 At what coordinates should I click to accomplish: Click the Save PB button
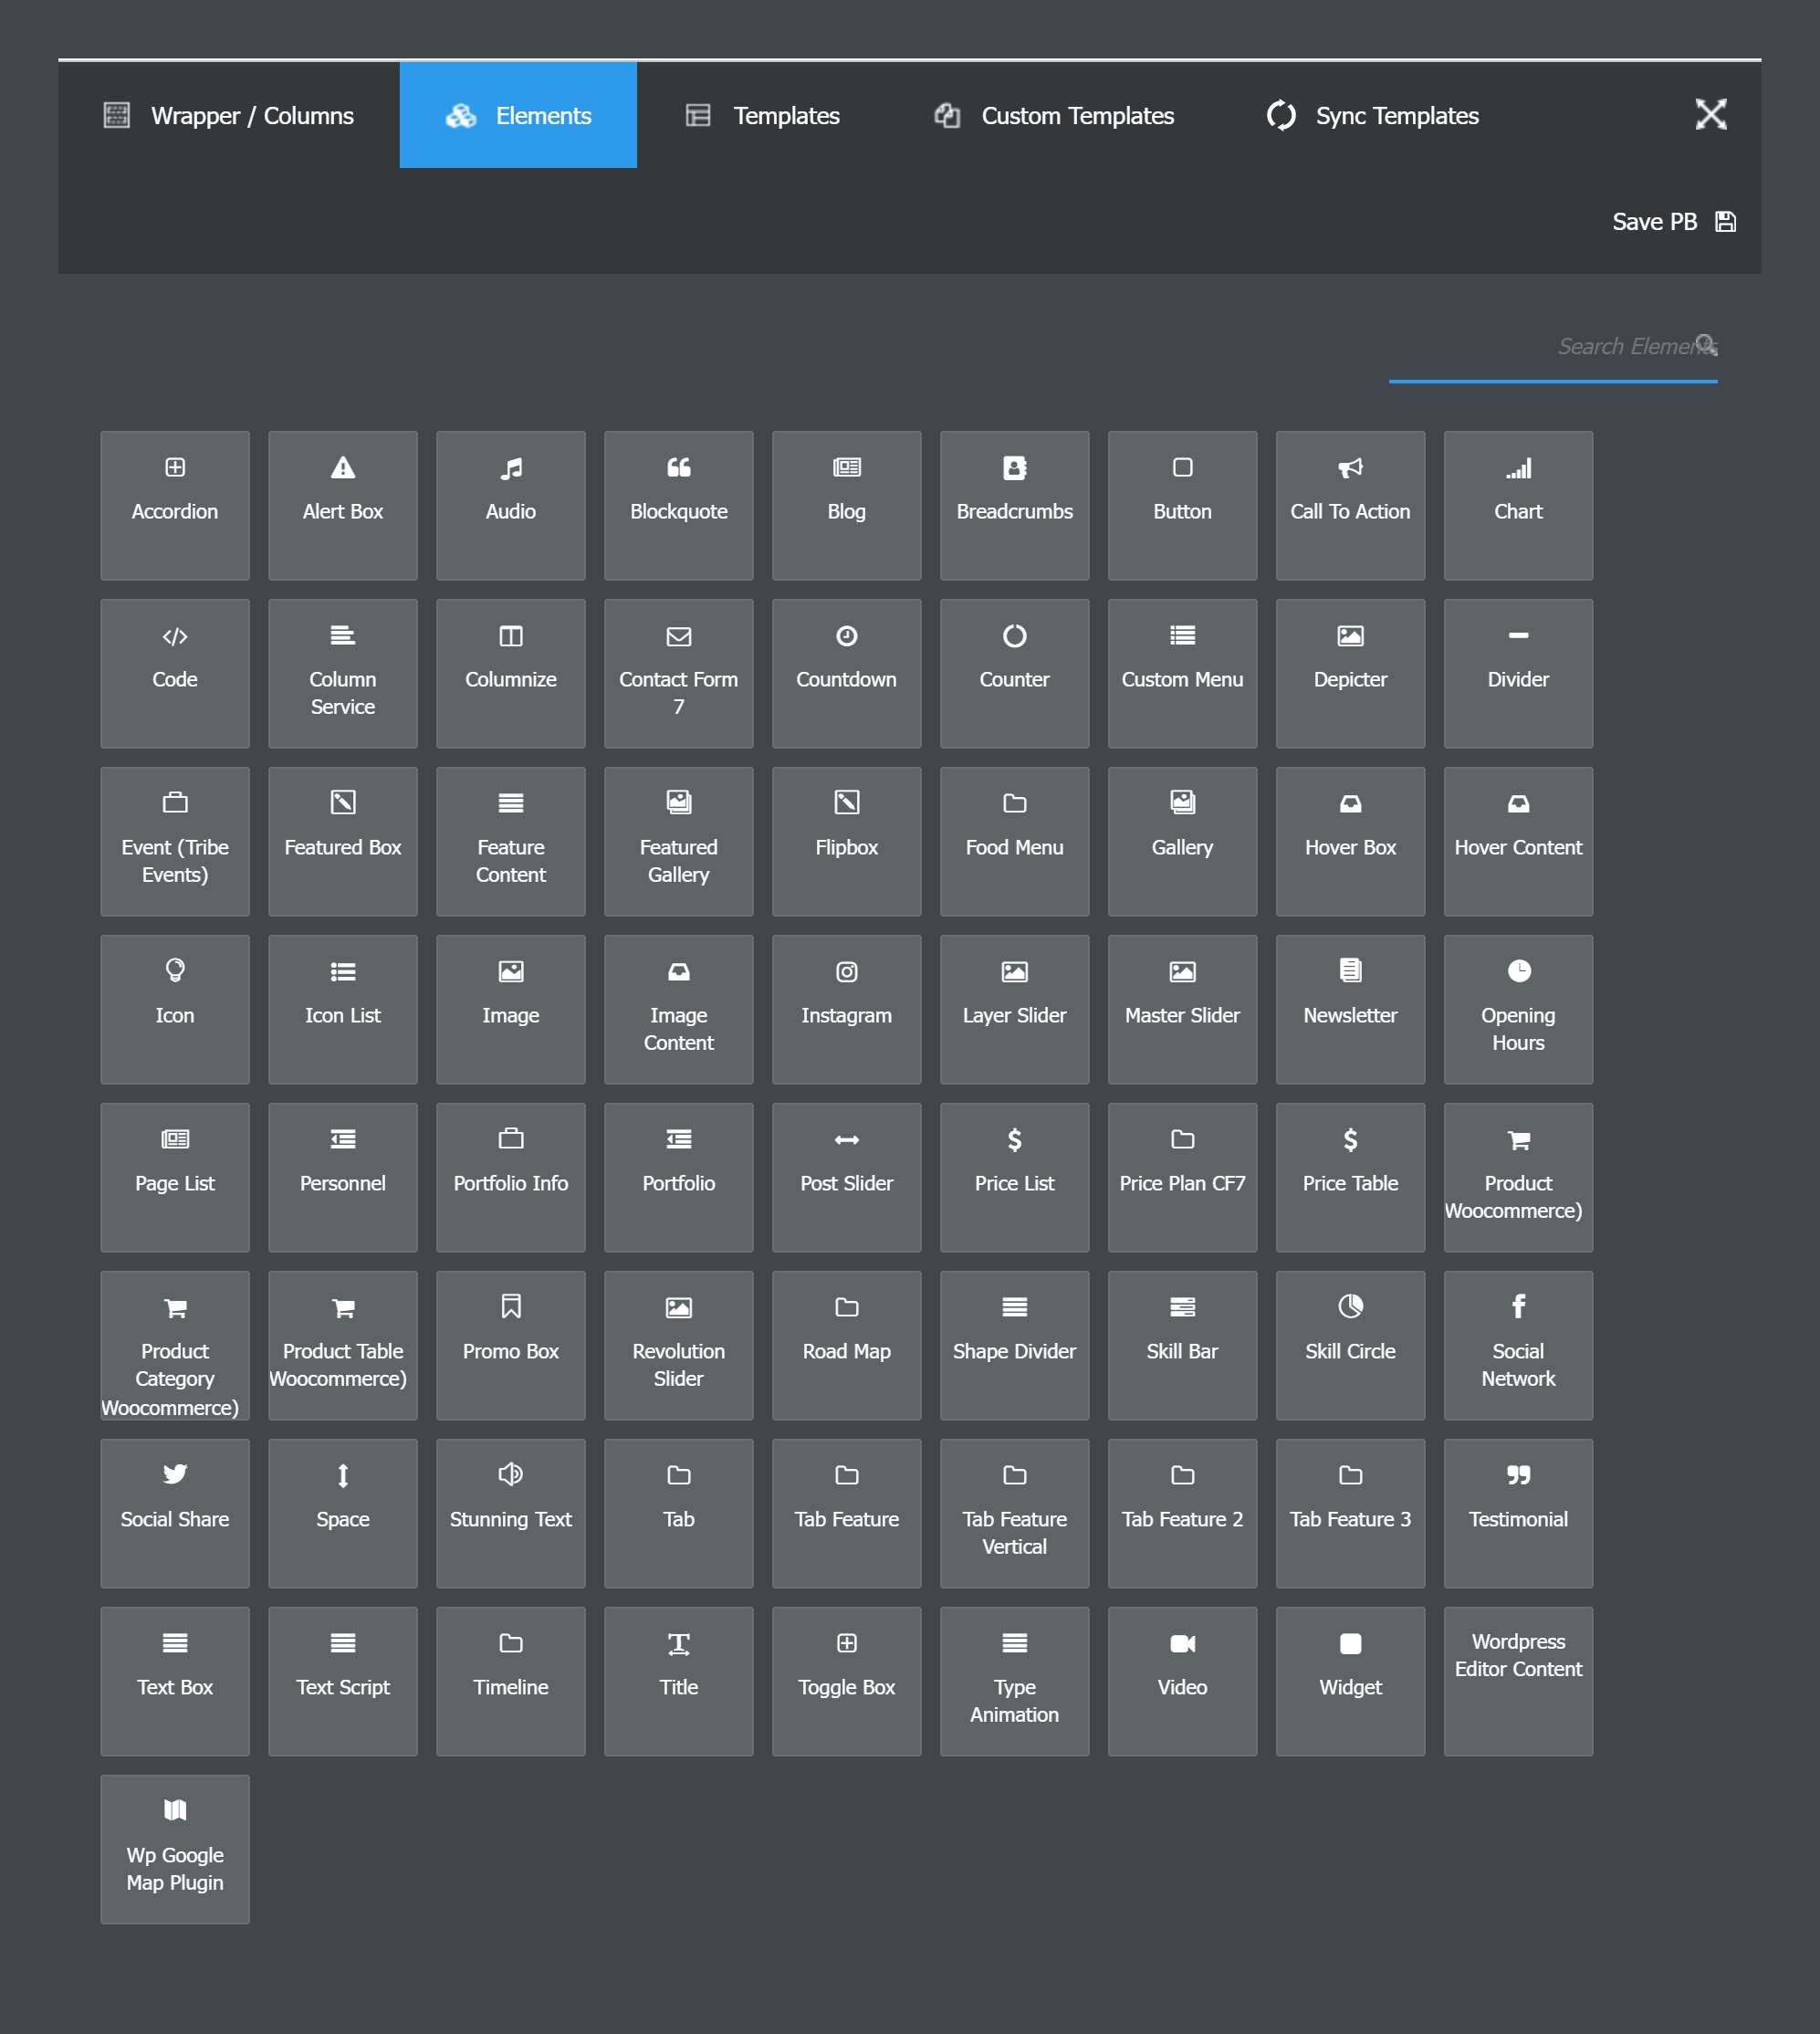click(x=1673, y=222)
